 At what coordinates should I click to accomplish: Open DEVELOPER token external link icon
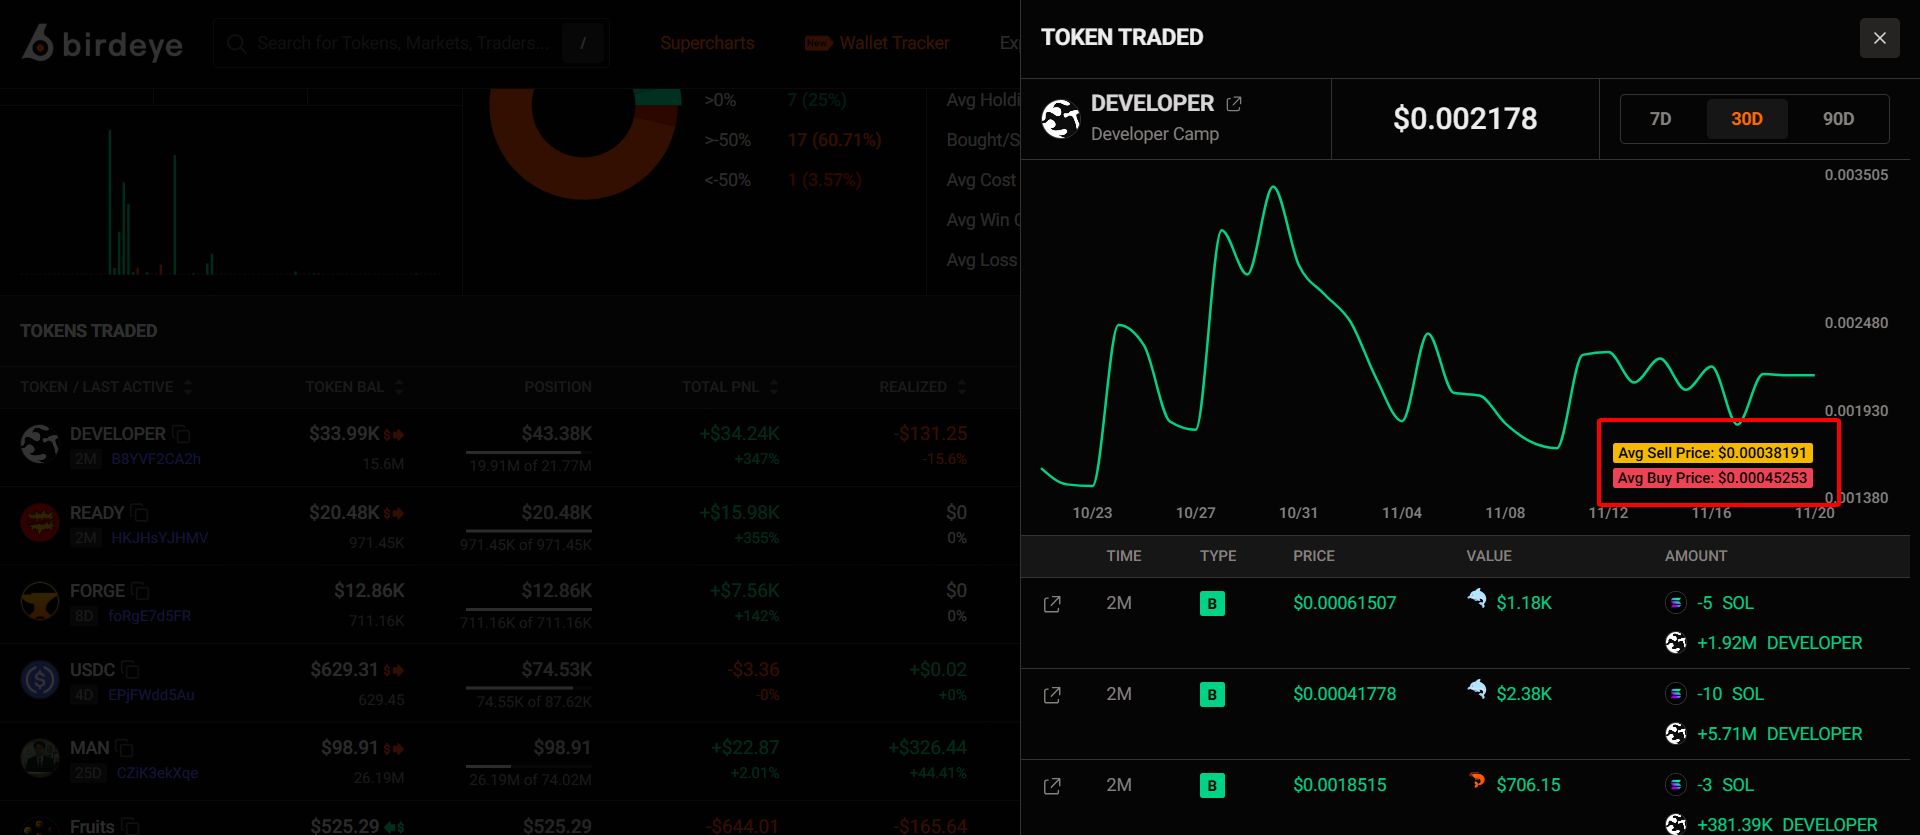[1234, 103]
